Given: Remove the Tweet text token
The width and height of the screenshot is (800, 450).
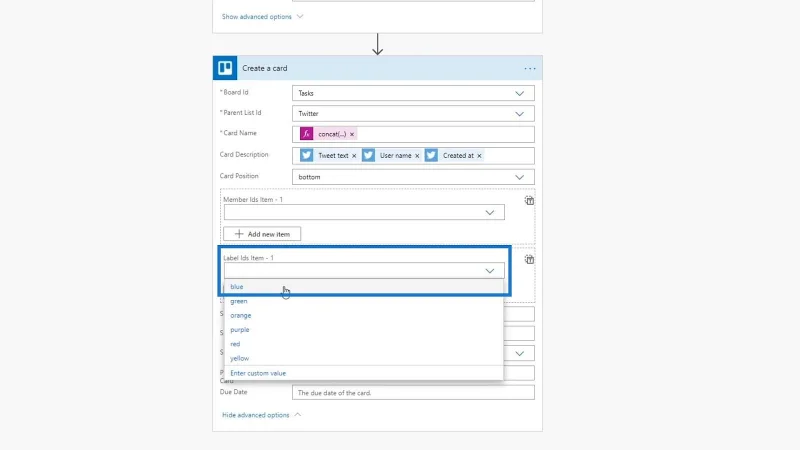Looking at the screenshot, I should tap(354, 156).
